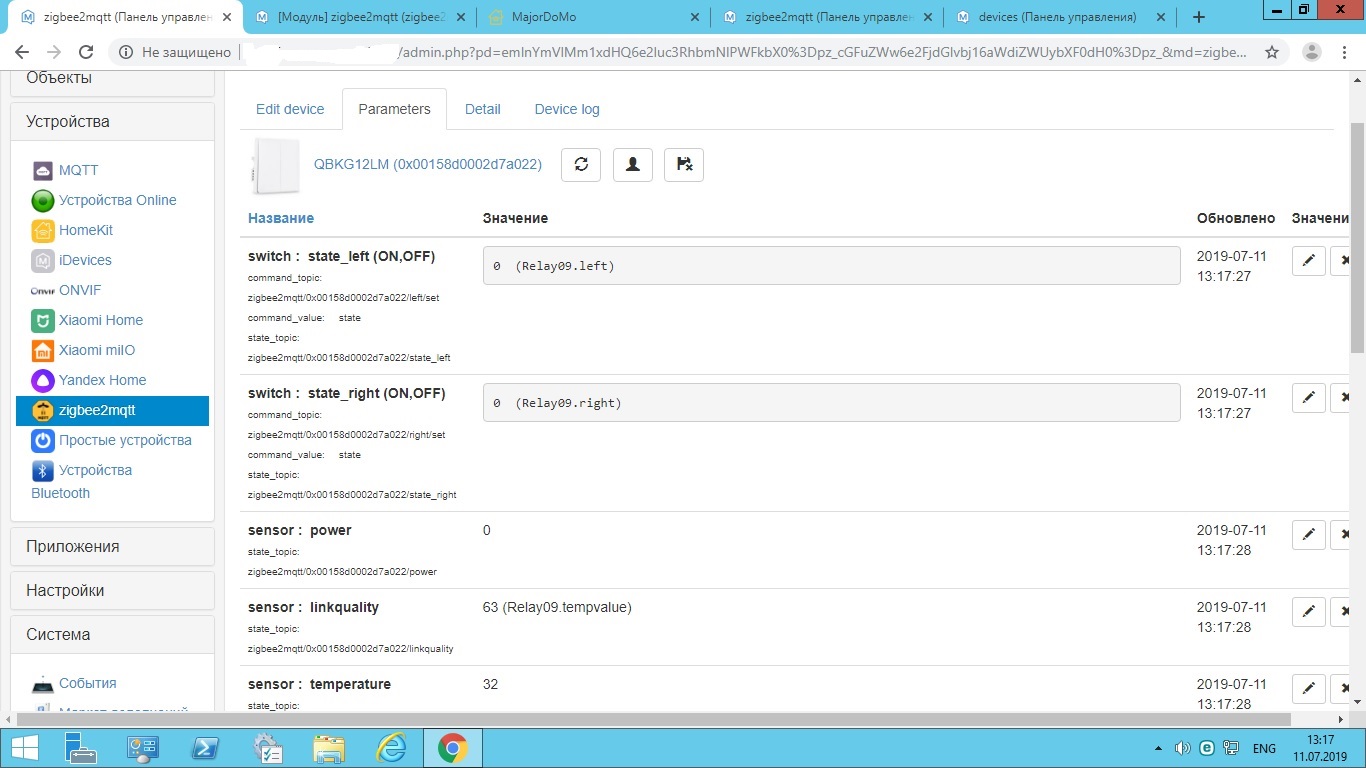Click the pencil for the linkquality sensor
The height and width of the screenshot is (768, 1366).
pyautogui.click(x=1308, y=612)
